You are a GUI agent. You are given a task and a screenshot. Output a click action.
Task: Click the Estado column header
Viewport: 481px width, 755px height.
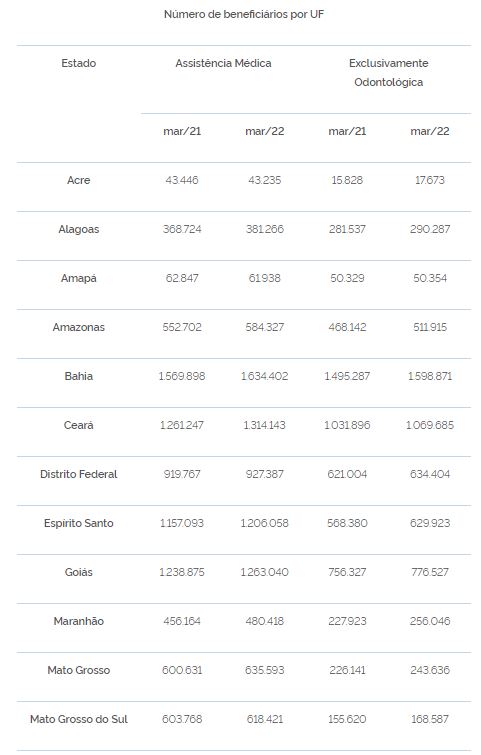pyautogui.click(x=78, y=63)
